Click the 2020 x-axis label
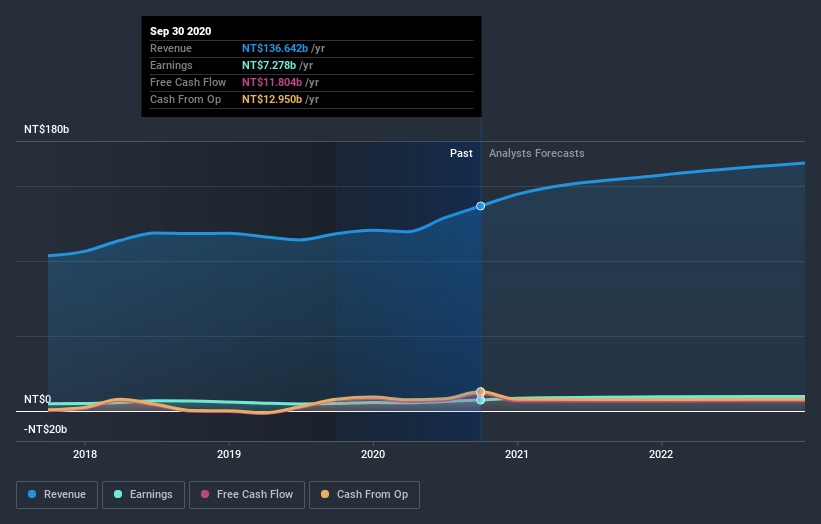This screenshot has width=821, height=524. click(x=373, y=454)
